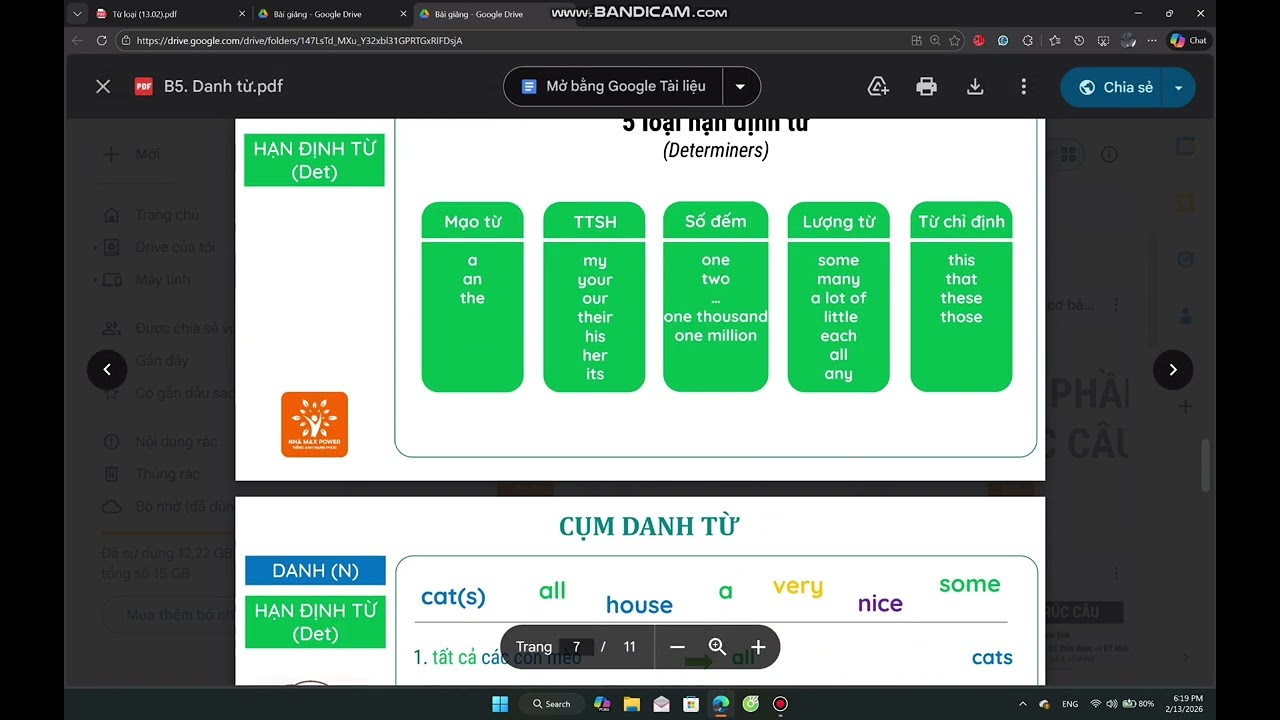Open the browser profile avatar

[x=1128, y=41]
